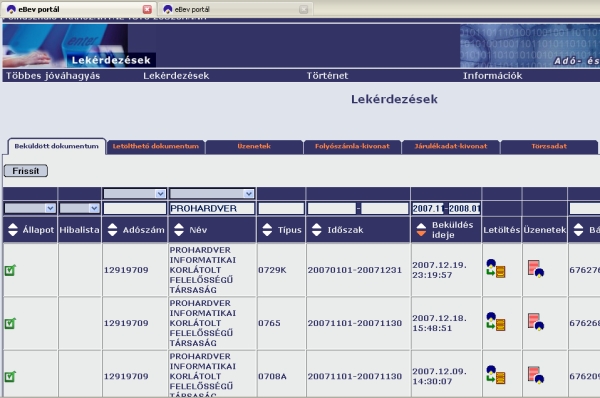Open messages icon for the 0729K row

point(536,268)
